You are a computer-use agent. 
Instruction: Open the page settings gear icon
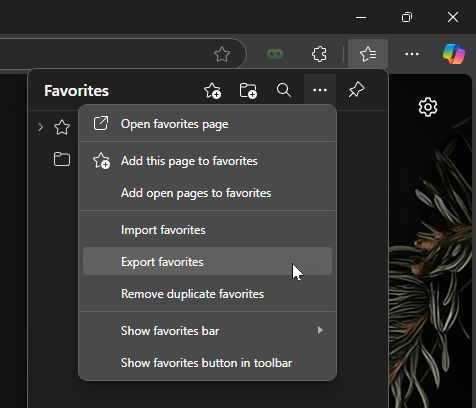coord(428,107)
